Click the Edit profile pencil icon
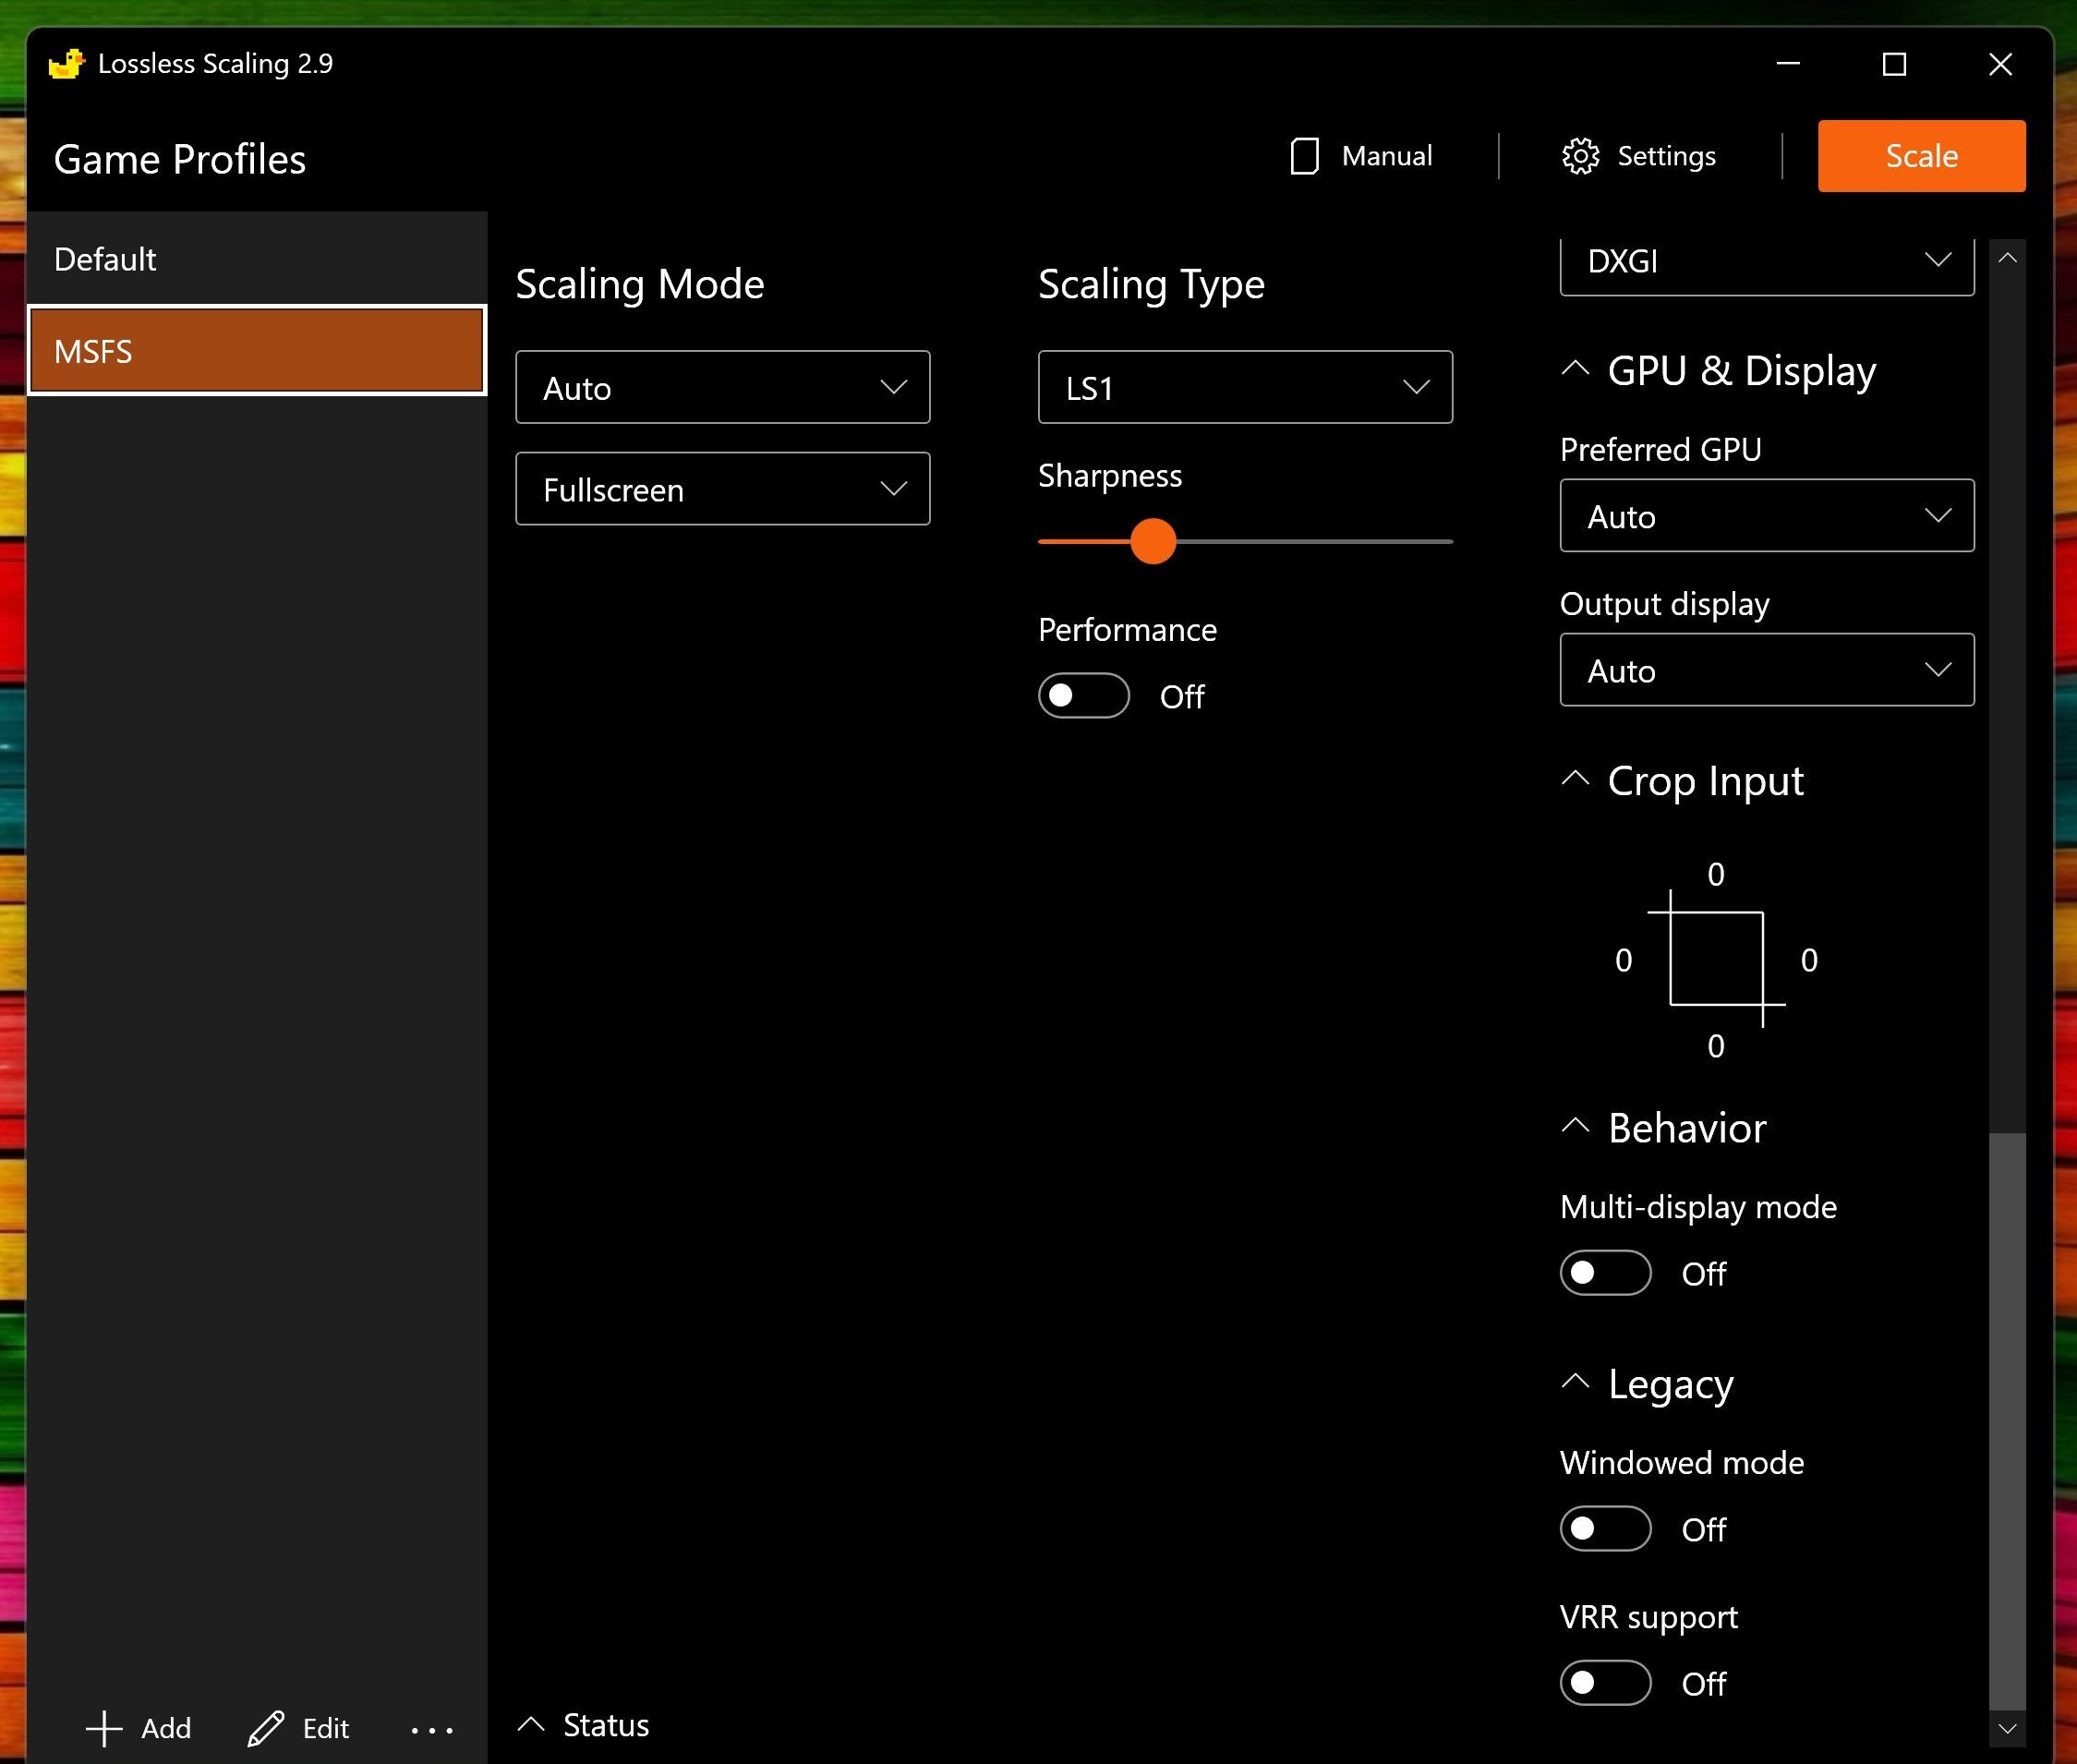 [264, 1728]
